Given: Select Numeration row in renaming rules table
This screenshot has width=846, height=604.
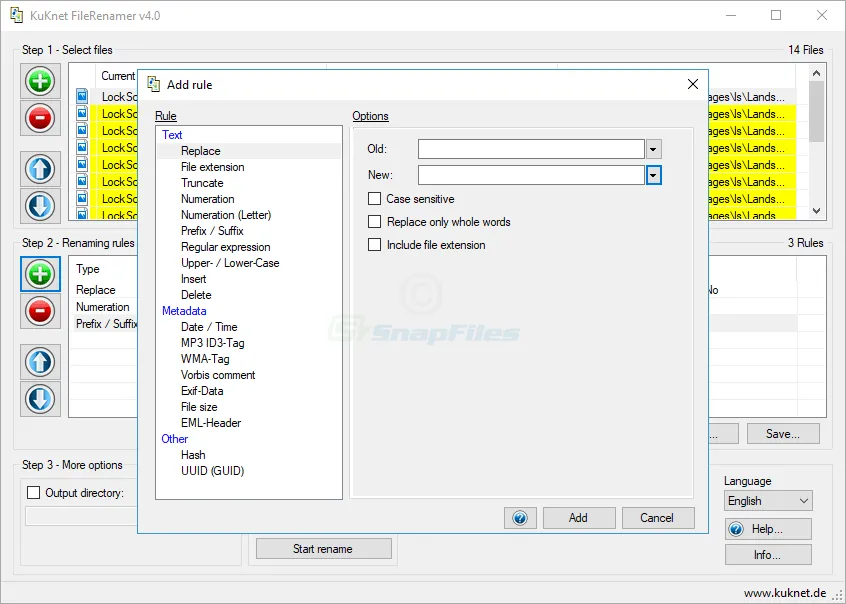Looking at the screenshot, I should (x=103, y=307).
